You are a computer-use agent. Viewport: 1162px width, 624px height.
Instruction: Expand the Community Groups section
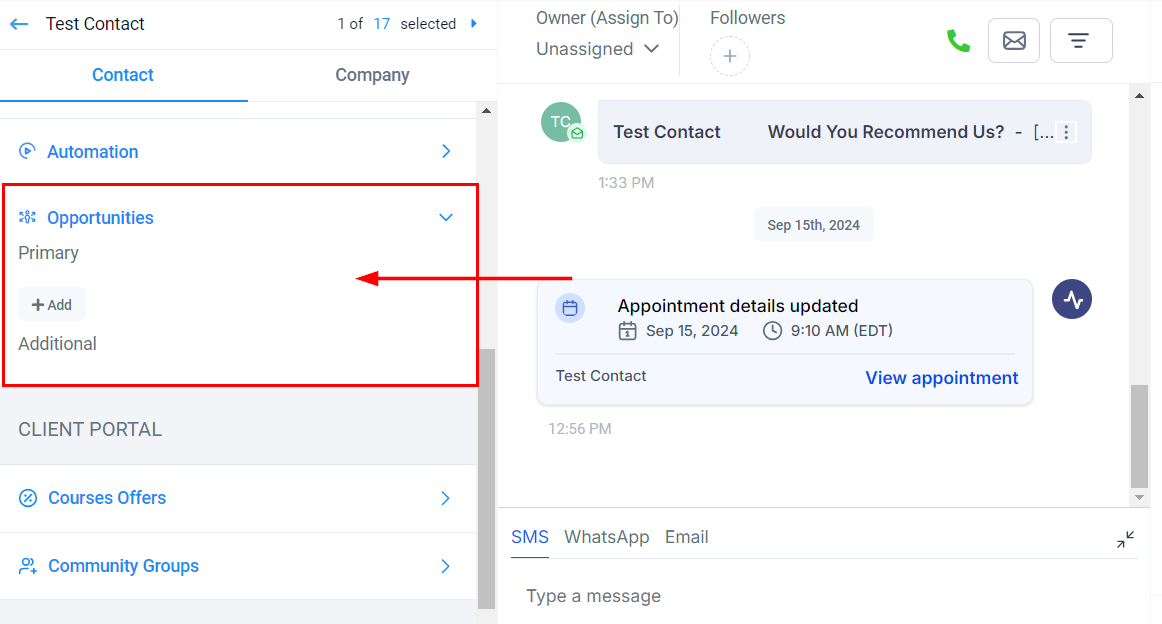(446, 566)
